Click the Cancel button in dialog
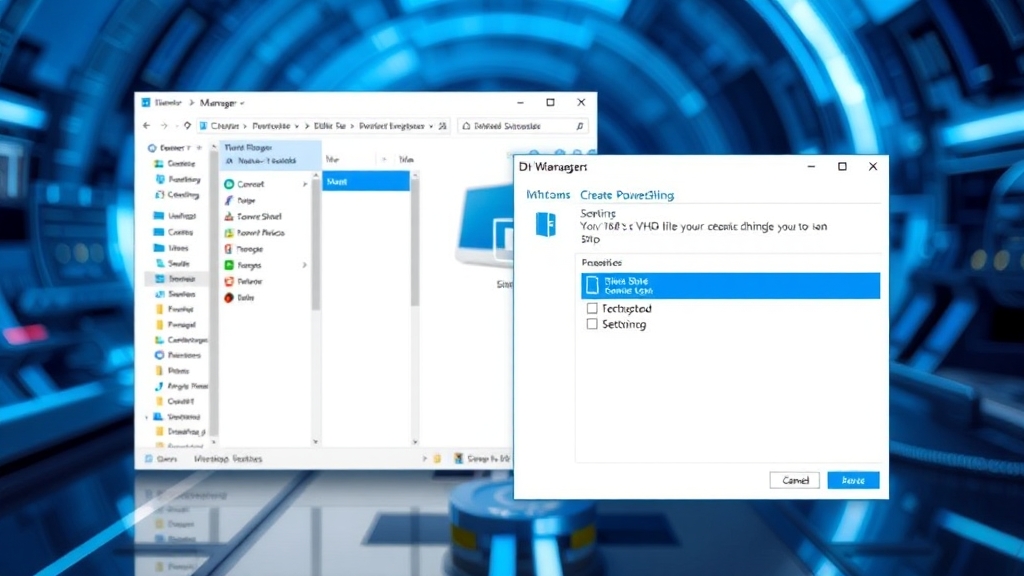The height and width of the screenshot is (576, 1024). pyautogui.click(x=794, y=480)
